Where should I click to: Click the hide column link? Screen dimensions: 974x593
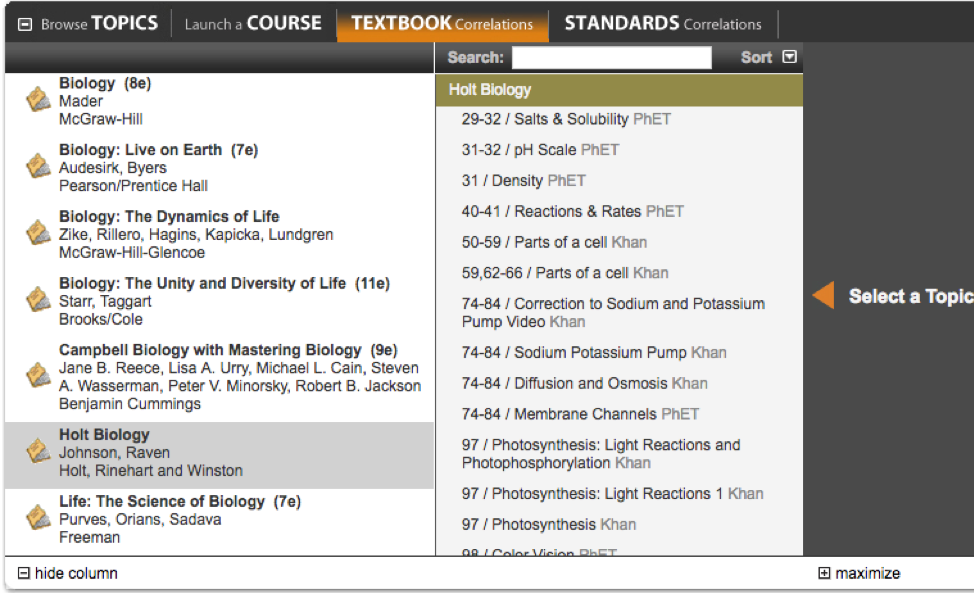click(67, 573)
